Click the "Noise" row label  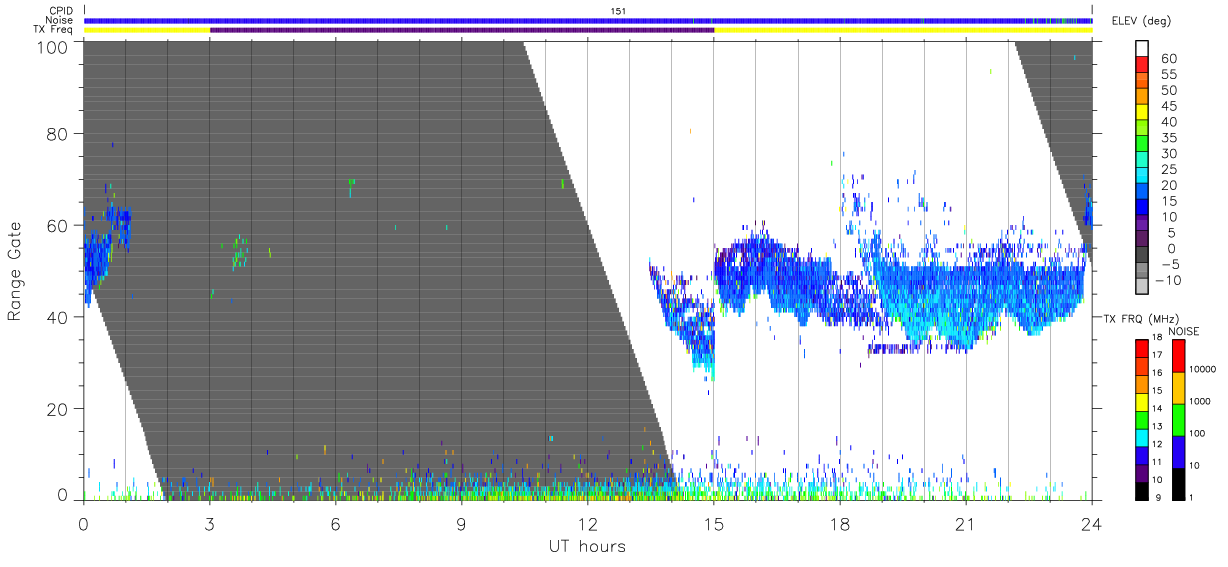tap(58, 20)
